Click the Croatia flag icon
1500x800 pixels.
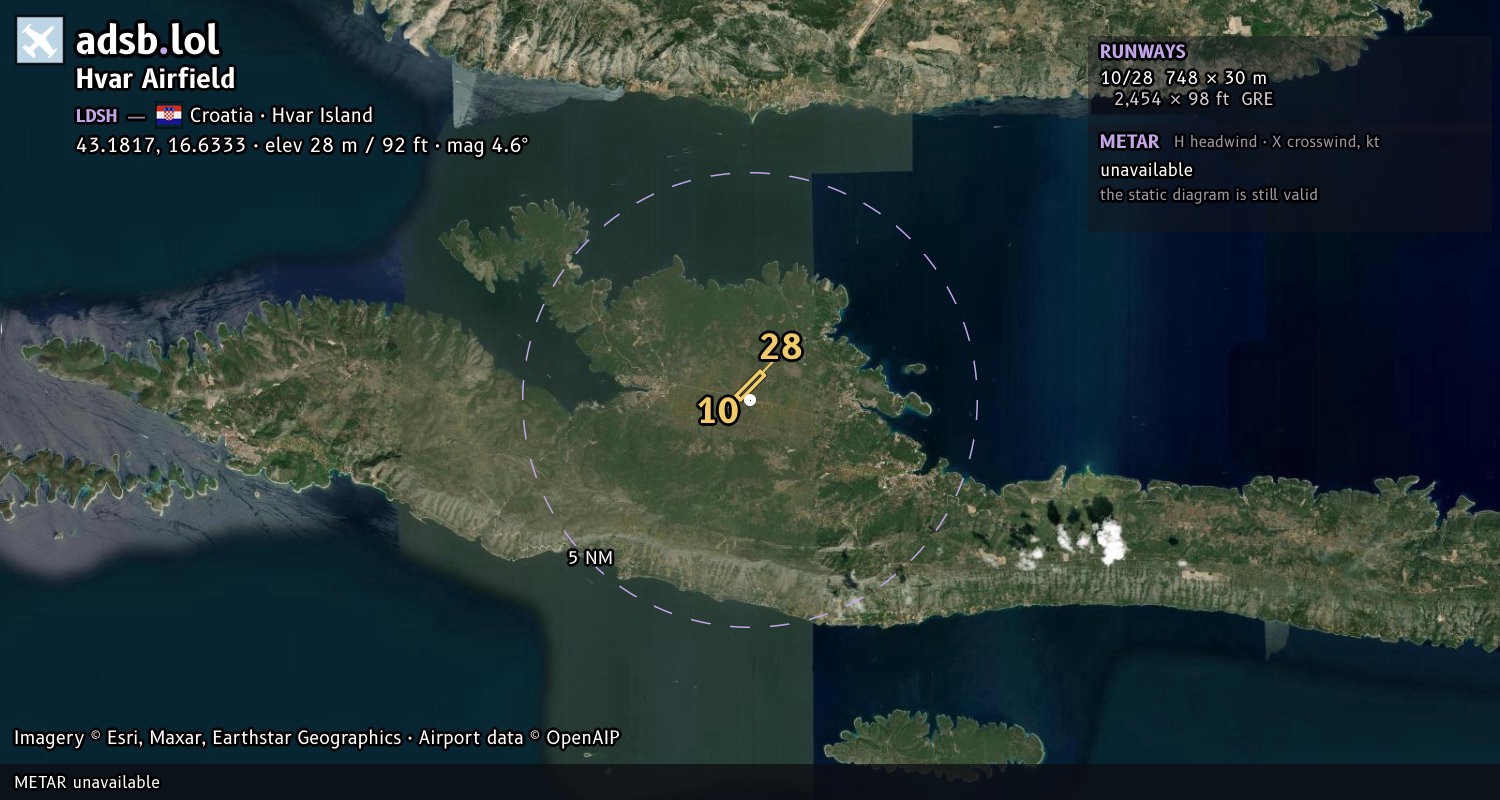(169, 115)
